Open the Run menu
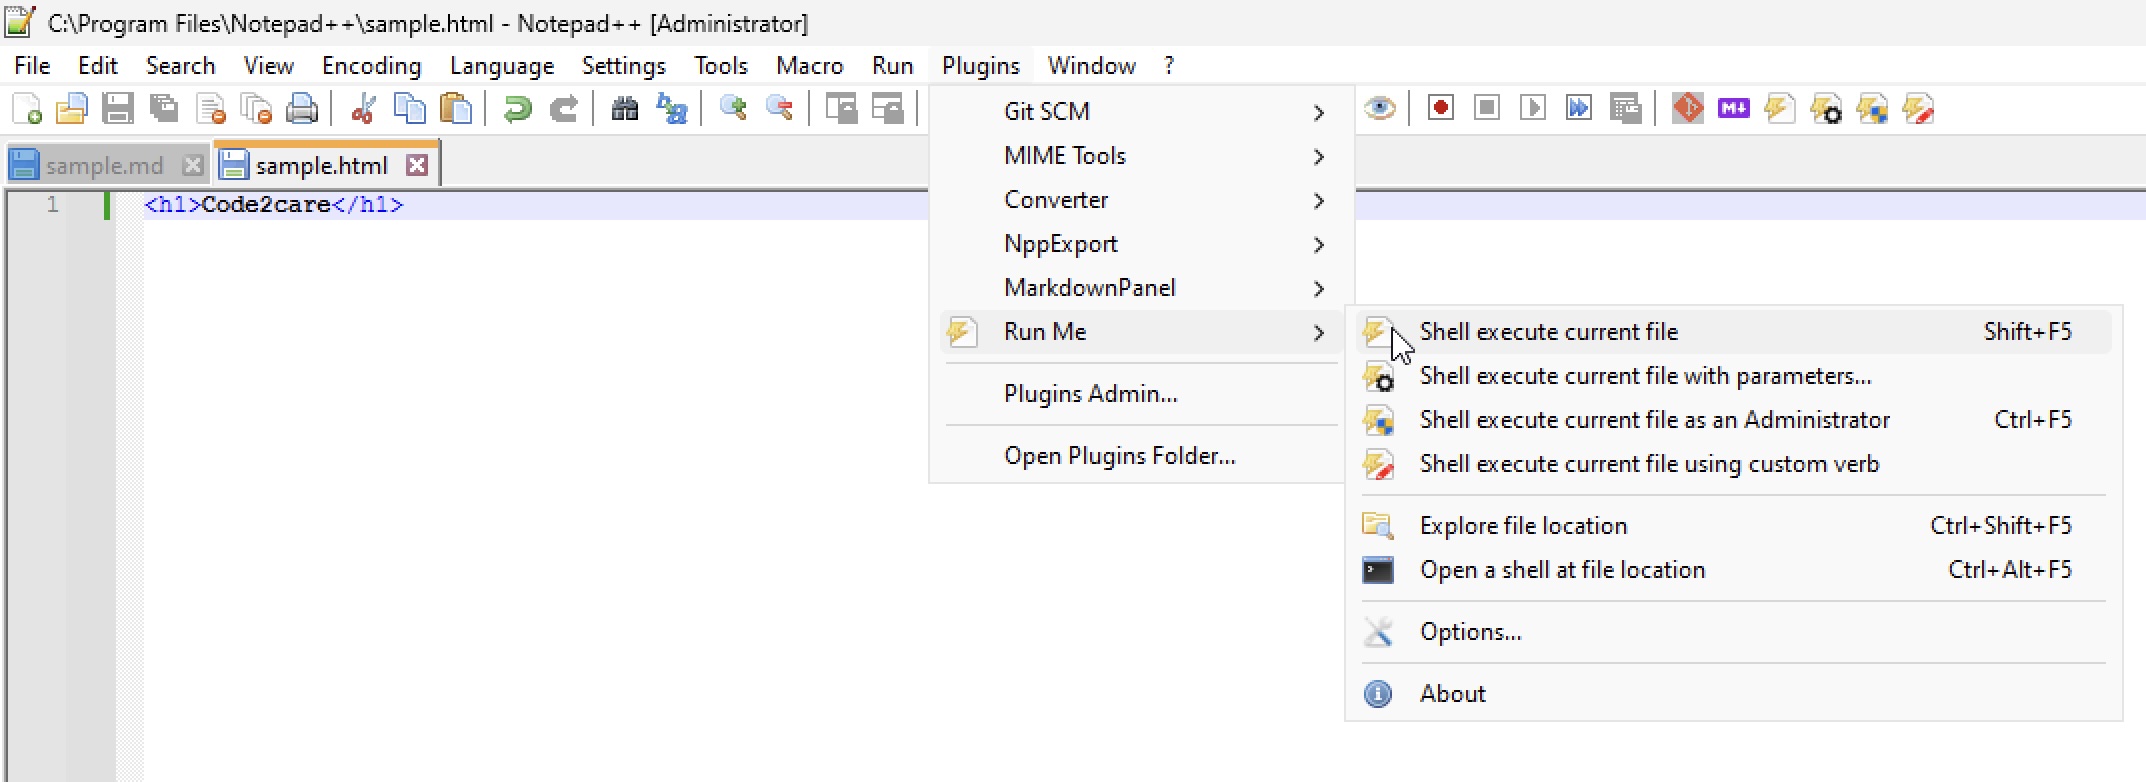This screenshot has height=782, width=2146. click(893, 66)
